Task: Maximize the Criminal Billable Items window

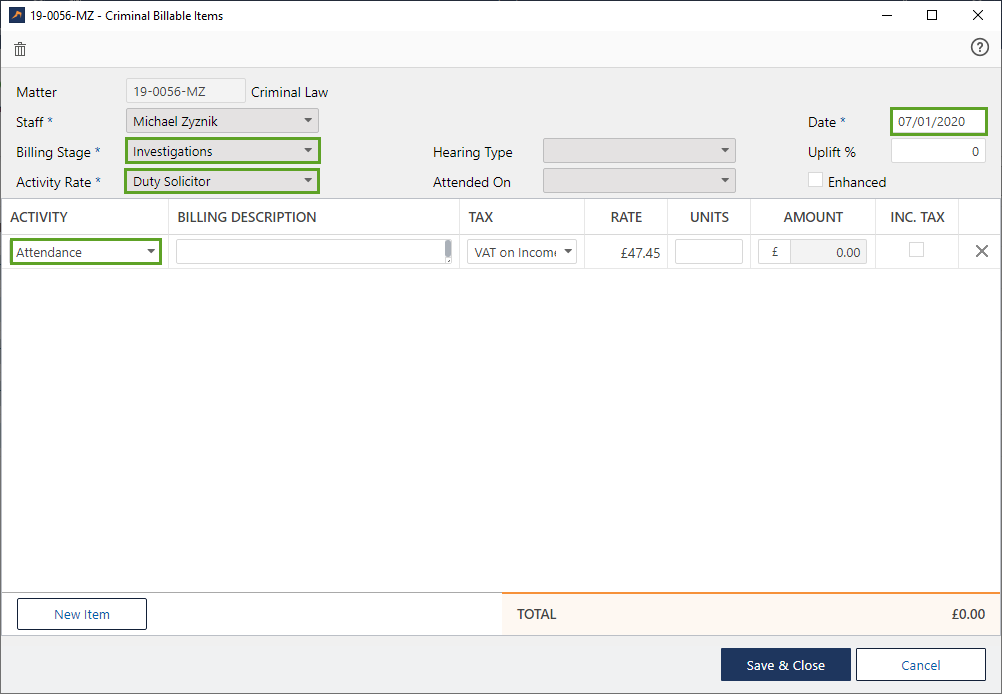Action: [932, 15]
